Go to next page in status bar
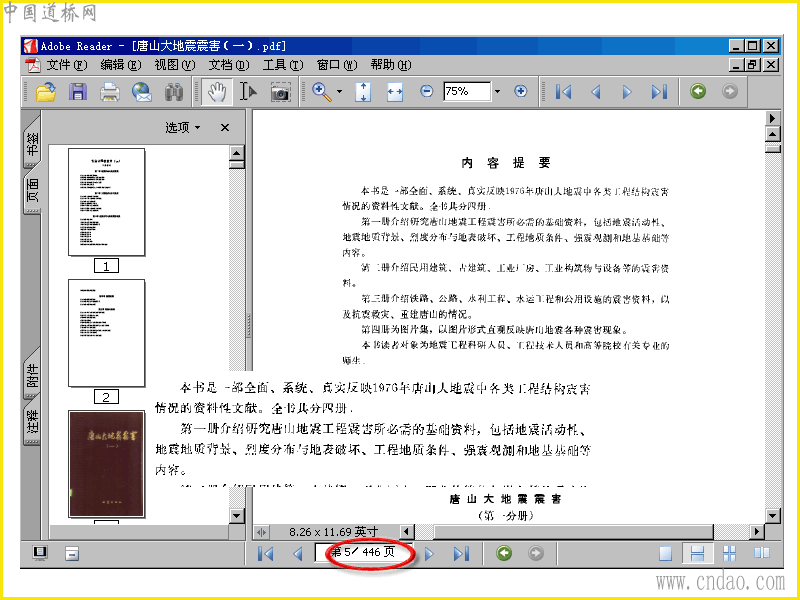Screen dimensions: 800x600 pyautogui.click(x=430, y=554)
